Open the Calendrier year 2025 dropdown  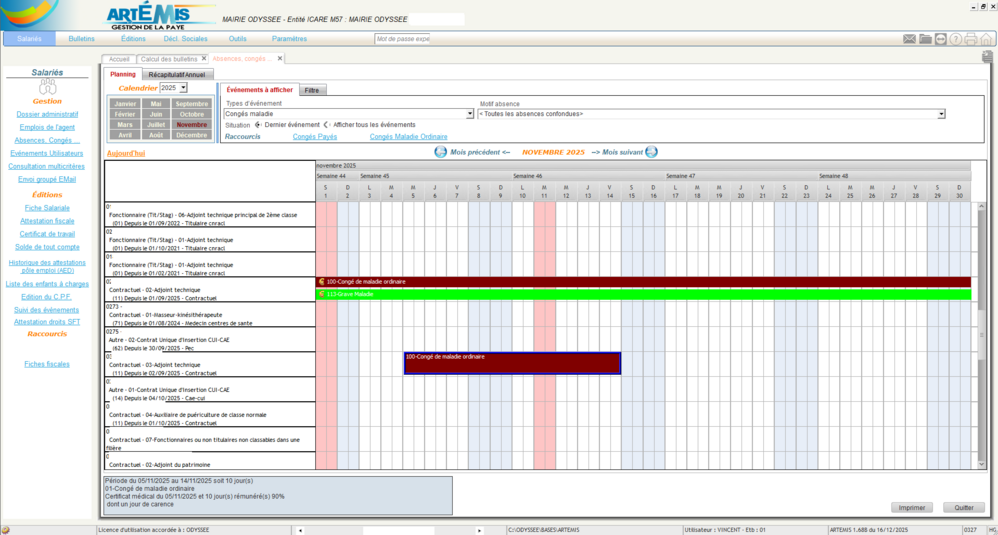[183, 88]
